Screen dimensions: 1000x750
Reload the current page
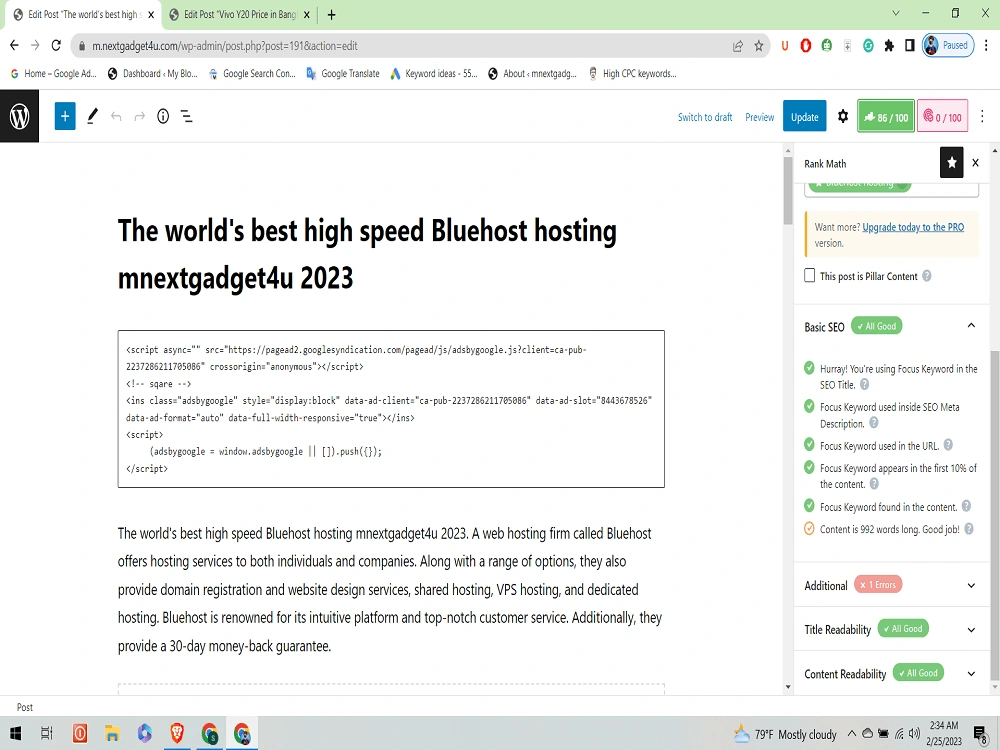(x=56, y=45)
